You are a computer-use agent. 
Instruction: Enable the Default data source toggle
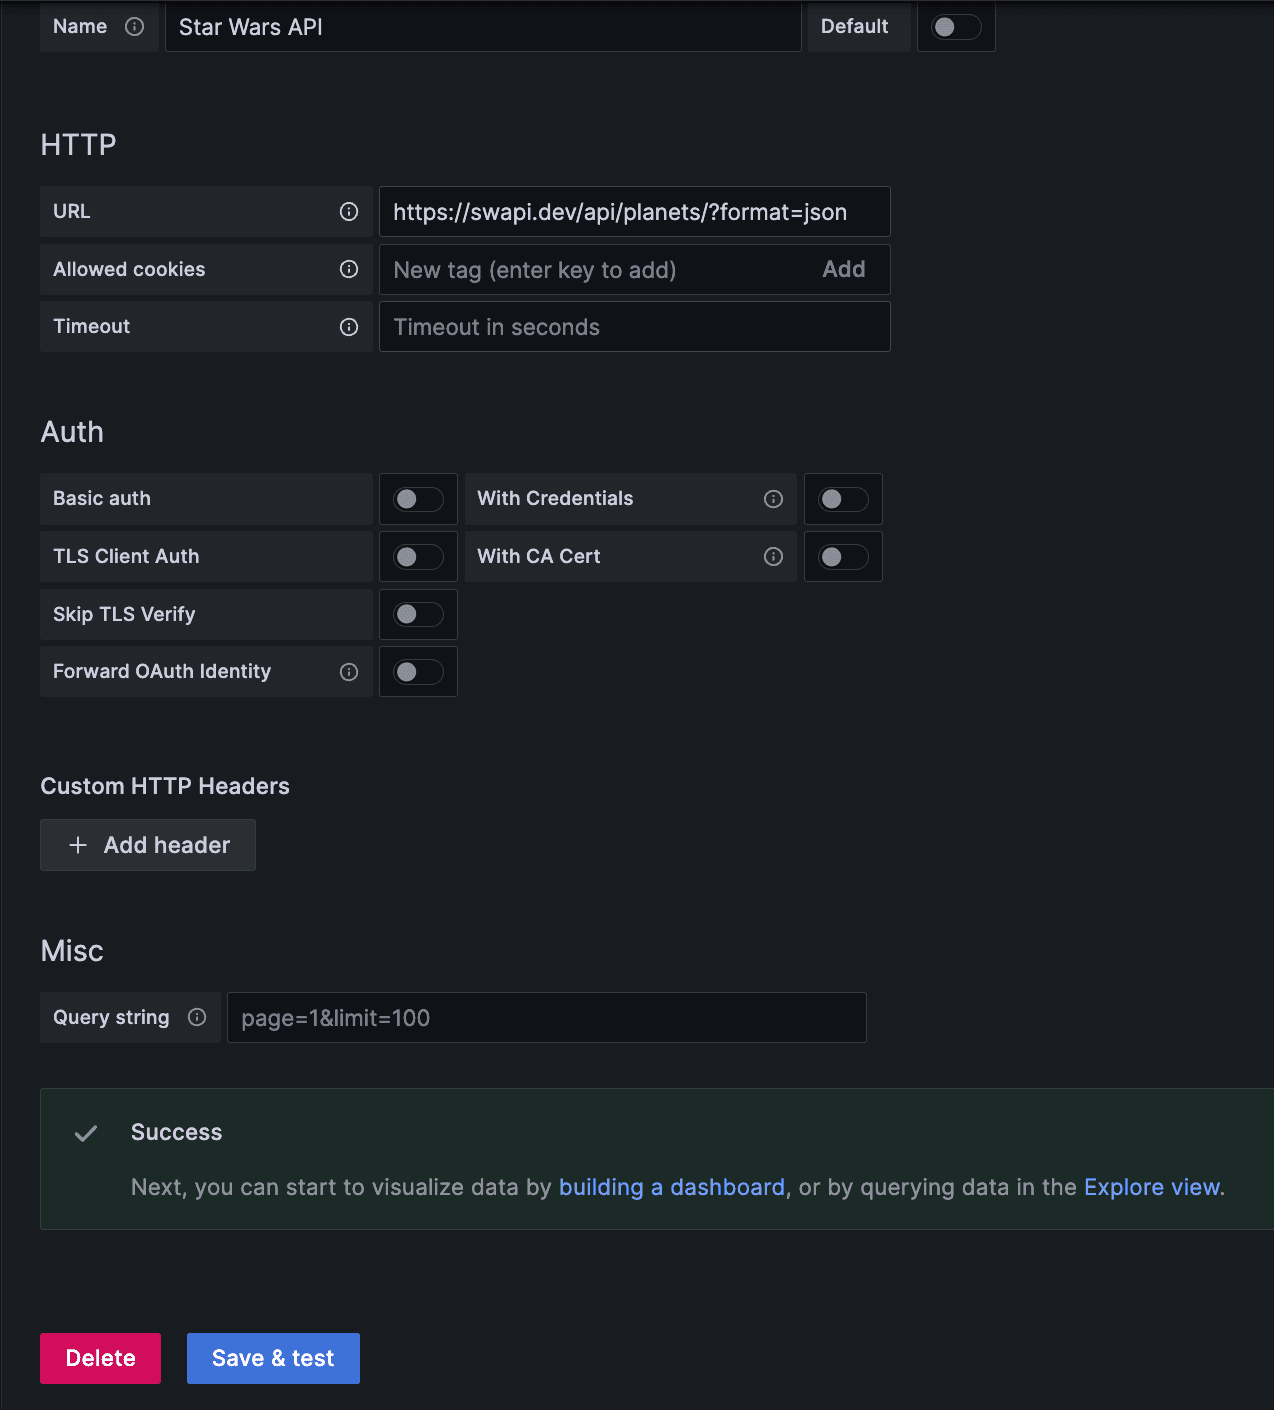coord(955,27)
